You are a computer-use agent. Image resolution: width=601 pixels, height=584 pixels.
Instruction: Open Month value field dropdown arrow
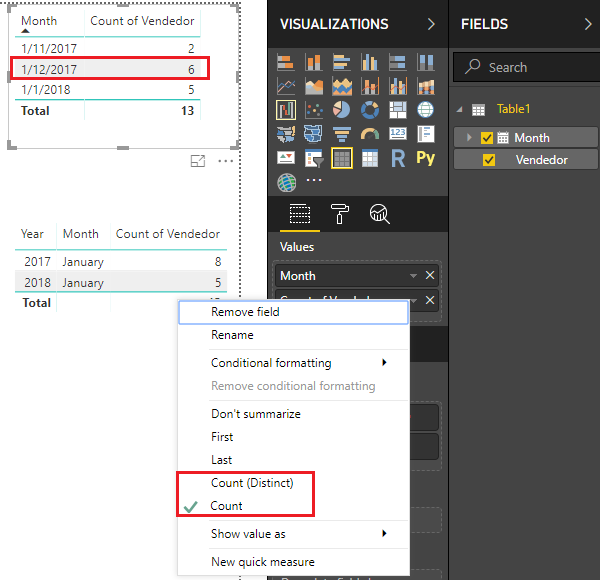pyautogui.click(x=413, y=276)
